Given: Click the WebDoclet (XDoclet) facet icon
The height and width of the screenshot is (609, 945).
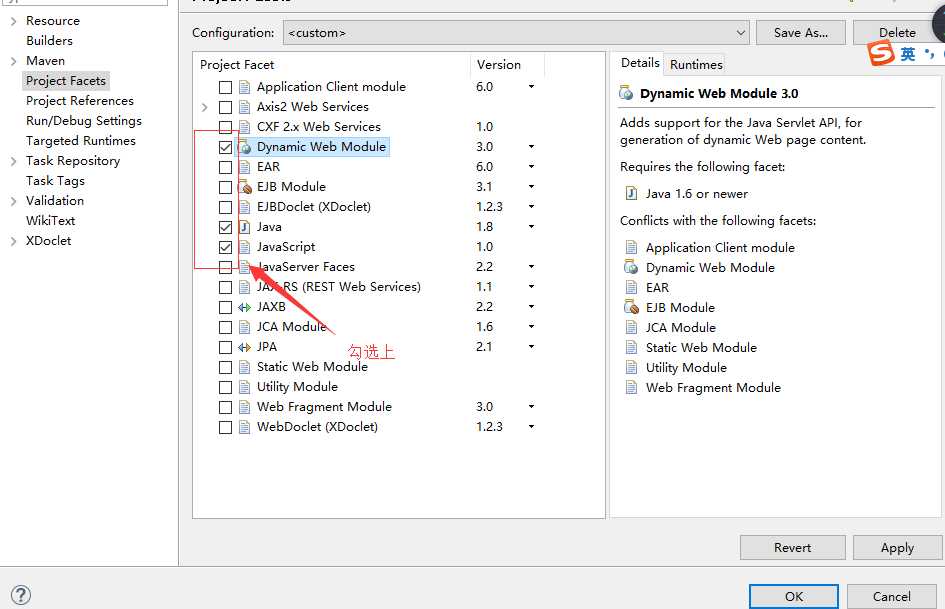Looking at the screenshot, I should [x=245, y=427].
